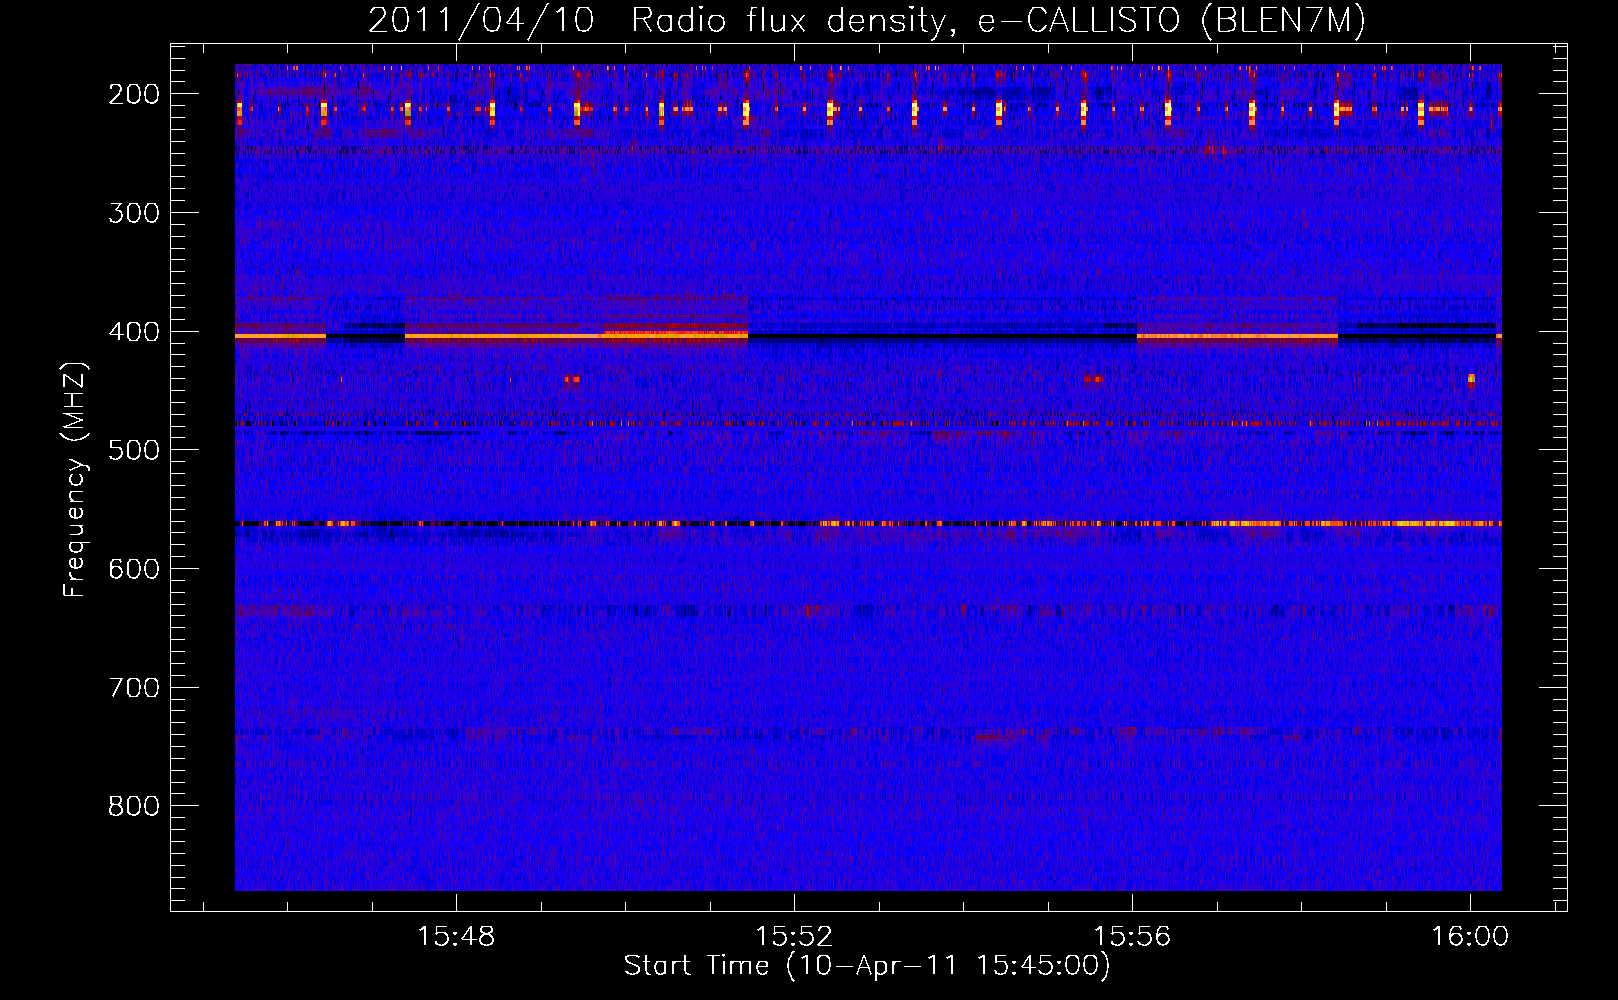The width and height of the screenshot is (1618, 1000).
Task: Select the '400' frequency axis label
Action: pyautogui.click(x=134, y=332)
